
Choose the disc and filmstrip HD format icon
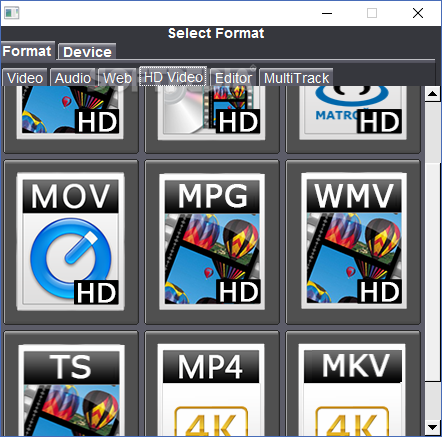(x=212, y=119)
